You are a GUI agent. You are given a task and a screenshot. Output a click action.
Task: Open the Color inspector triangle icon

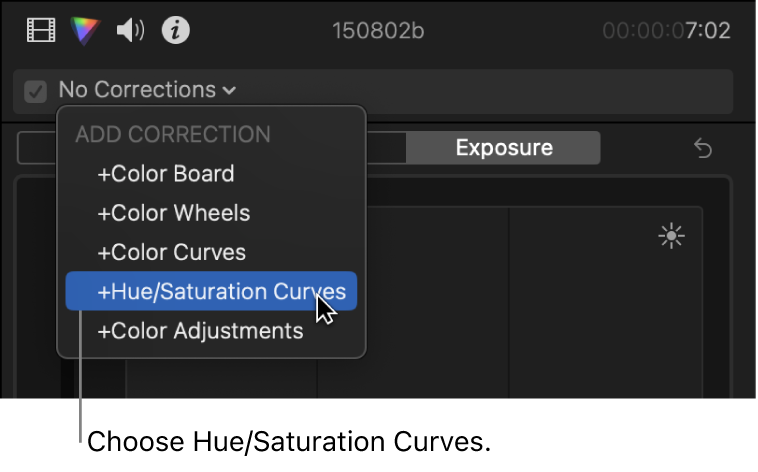pyautogui.click(x=86, y=31)
